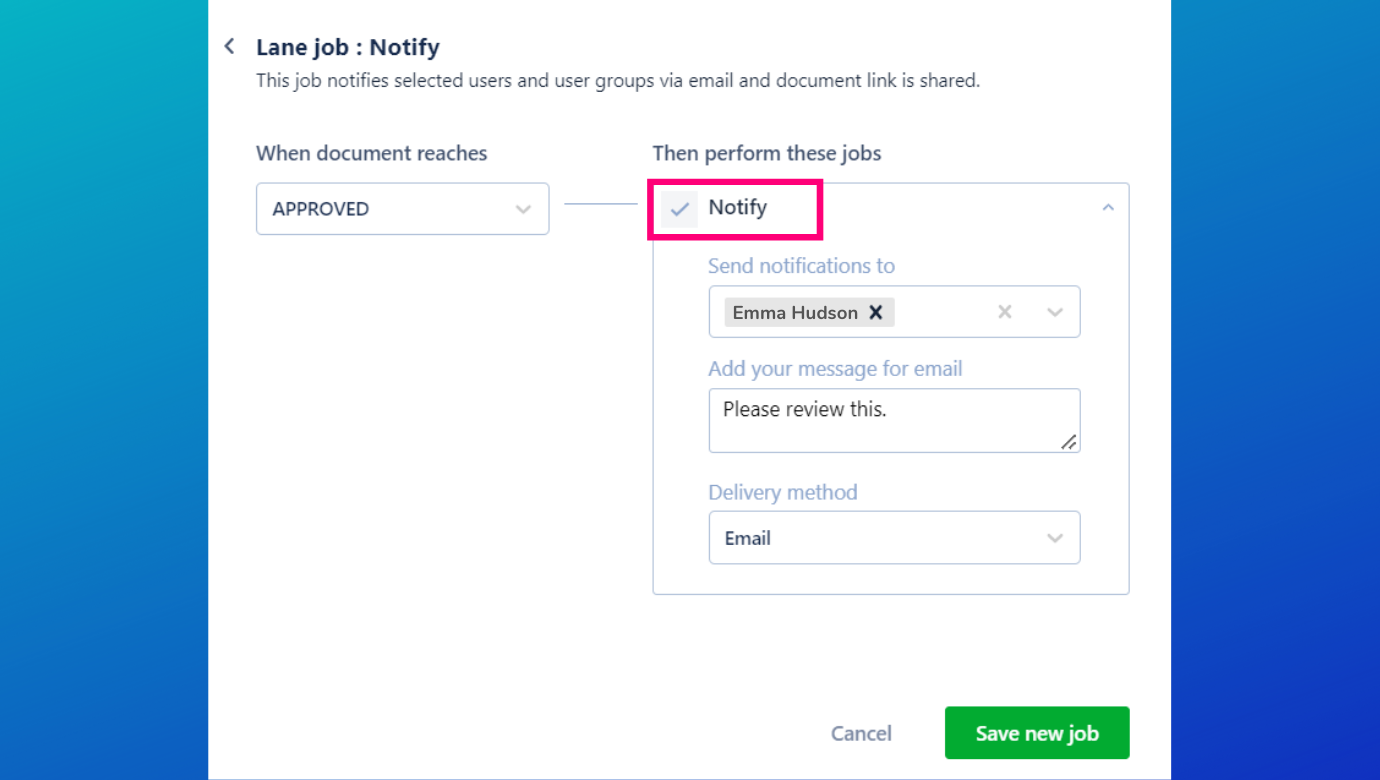The height and width of the screenshot is (780, 1380).
Task: Open the Delivery method dropdown
Action: (x=894, y=537)
